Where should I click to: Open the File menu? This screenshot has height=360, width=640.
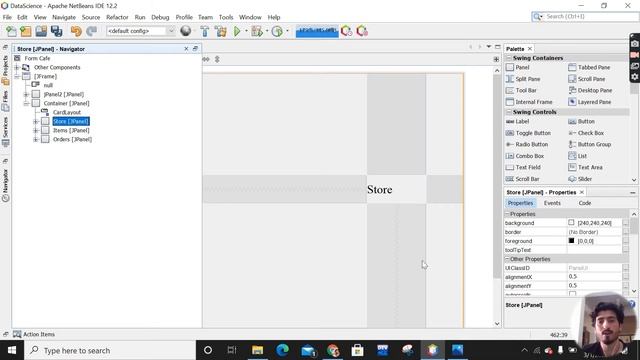(7, 17)
